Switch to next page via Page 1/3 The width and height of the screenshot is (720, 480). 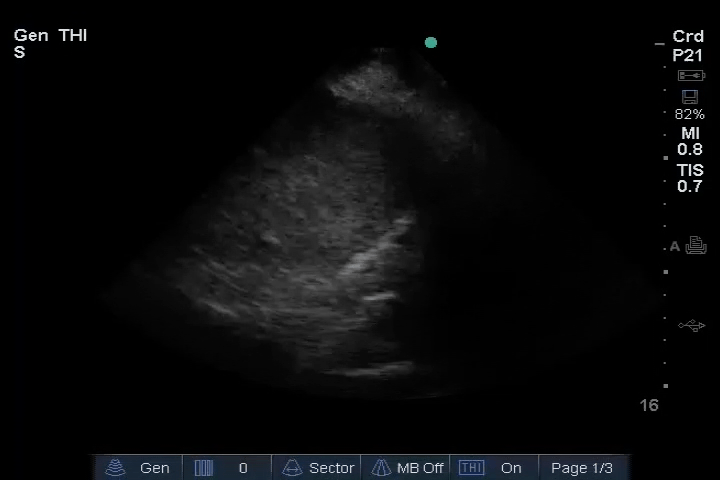click(x=582, y=468)
